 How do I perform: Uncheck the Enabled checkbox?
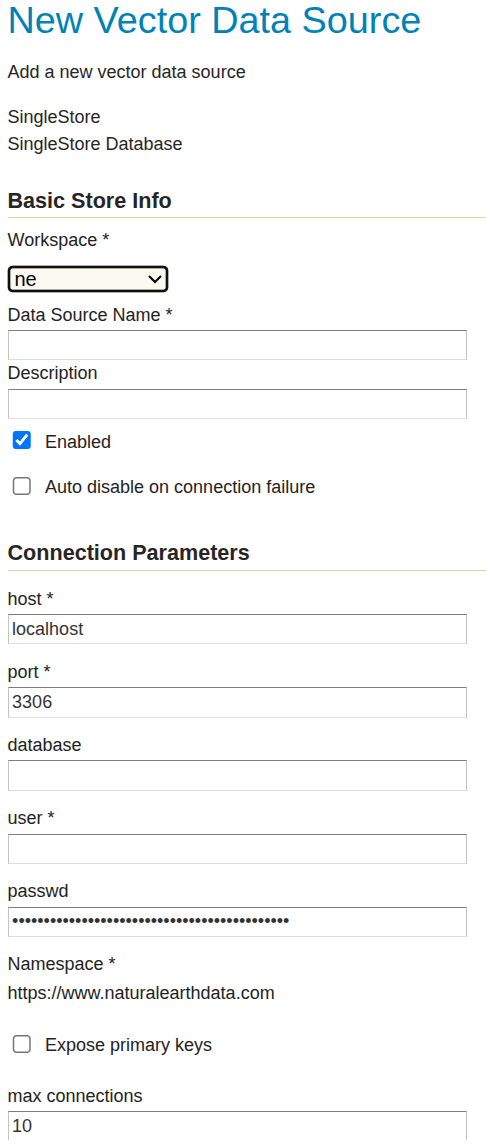tap(22, 441)
